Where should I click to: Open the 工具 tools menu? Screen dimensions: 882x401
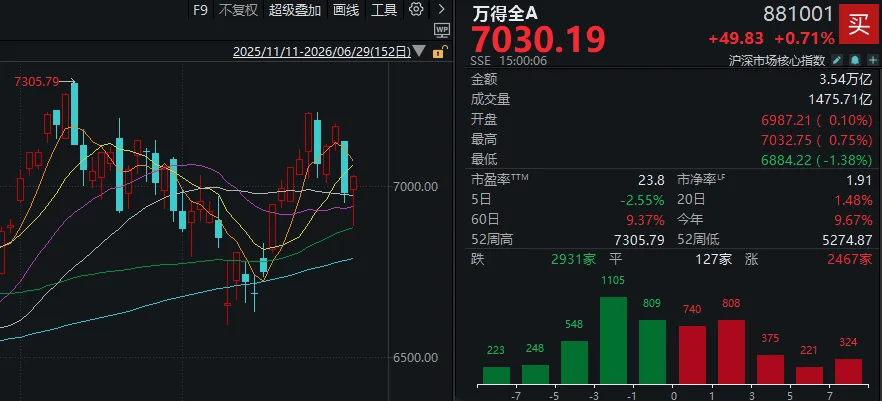pos(384,10)
